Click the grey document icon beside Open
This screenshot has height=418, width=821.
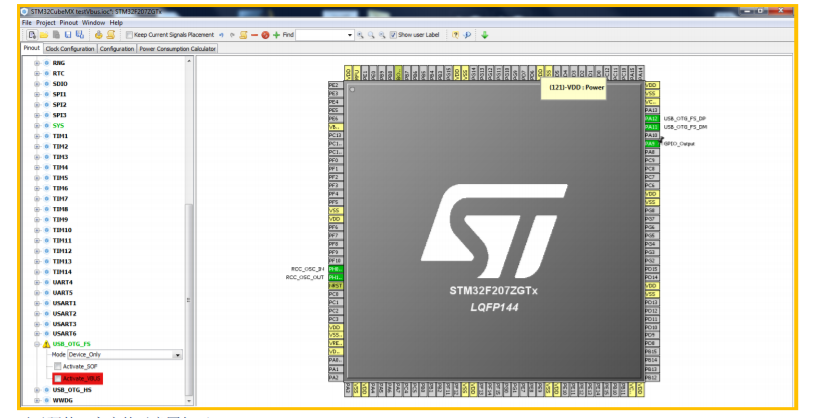(56, 35)
